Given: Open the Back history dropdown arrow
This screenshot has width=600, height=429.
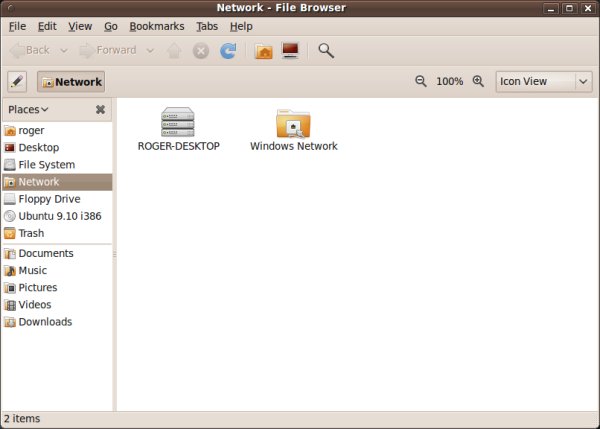Looking at the screenshot, I should [x=64, y=51].
